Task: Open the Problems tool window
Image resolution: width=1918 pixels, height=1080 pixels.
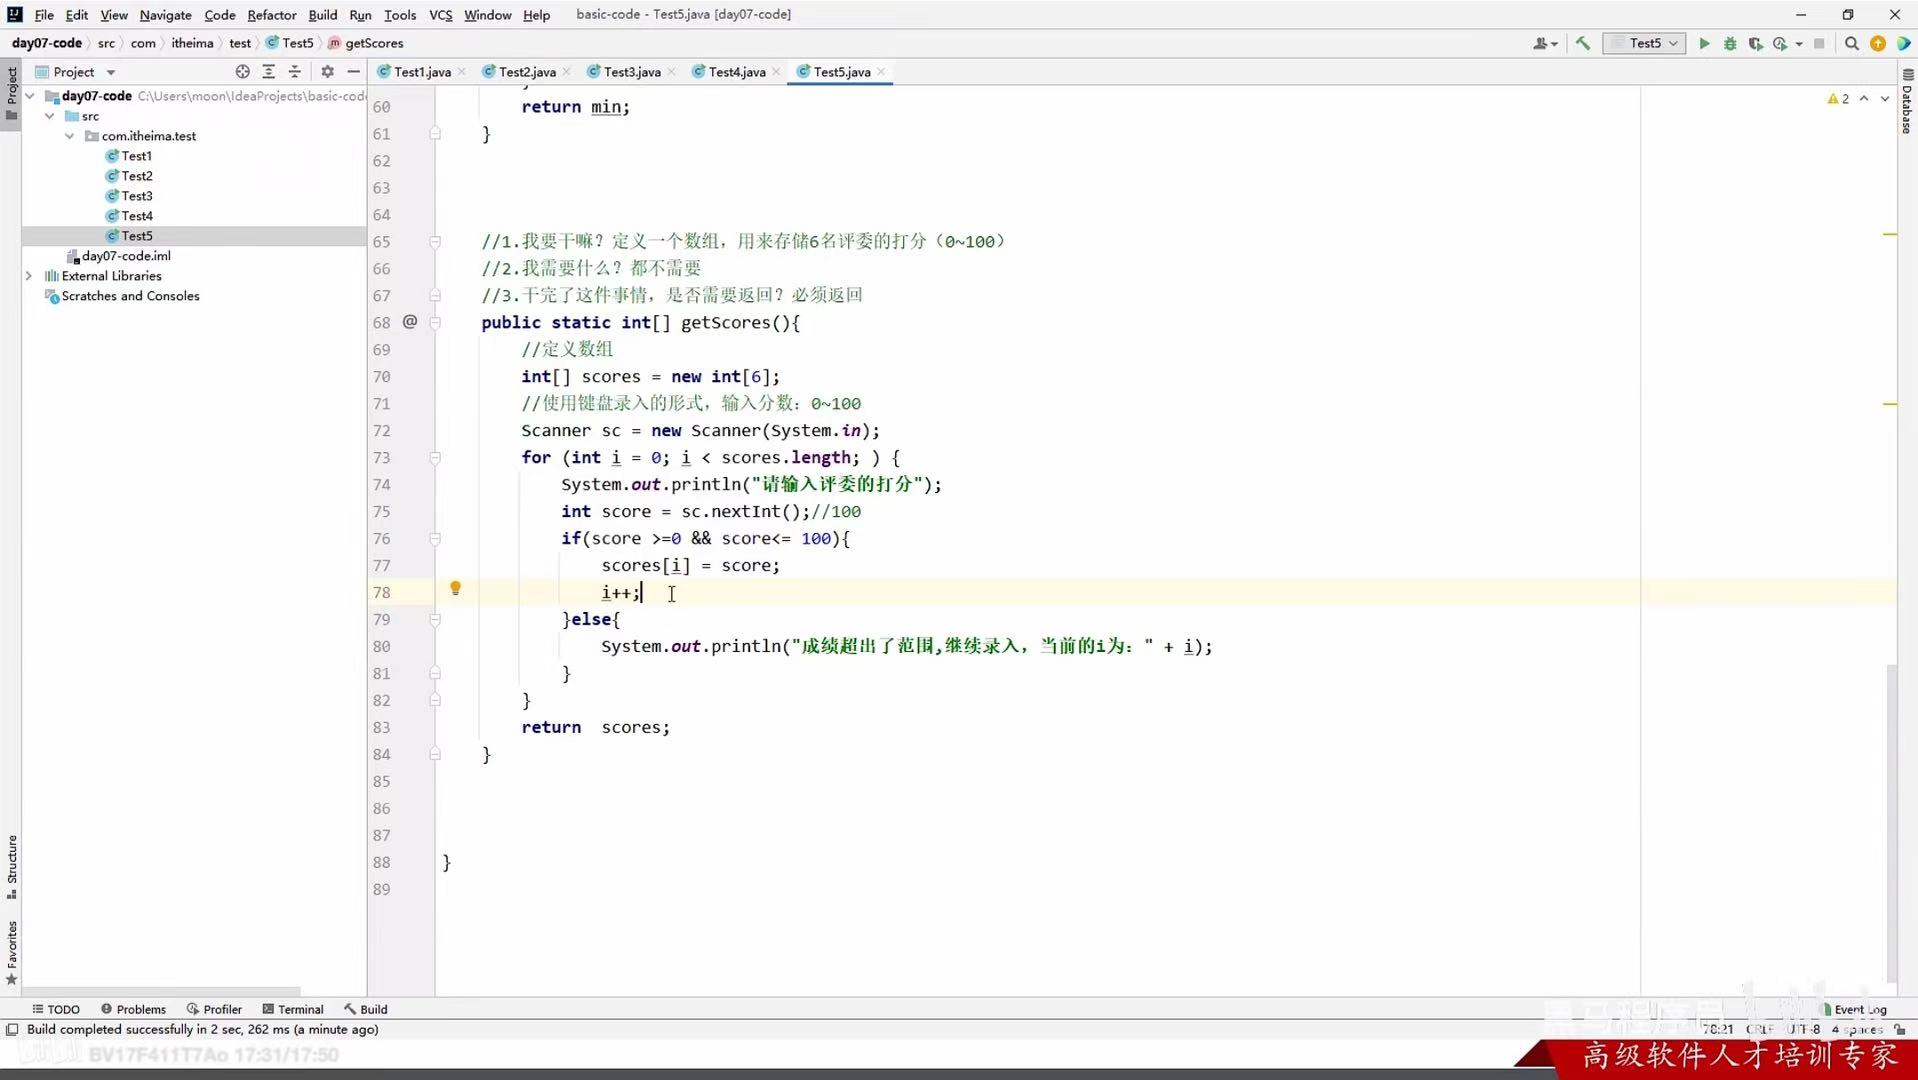Action: (133, 1009)
